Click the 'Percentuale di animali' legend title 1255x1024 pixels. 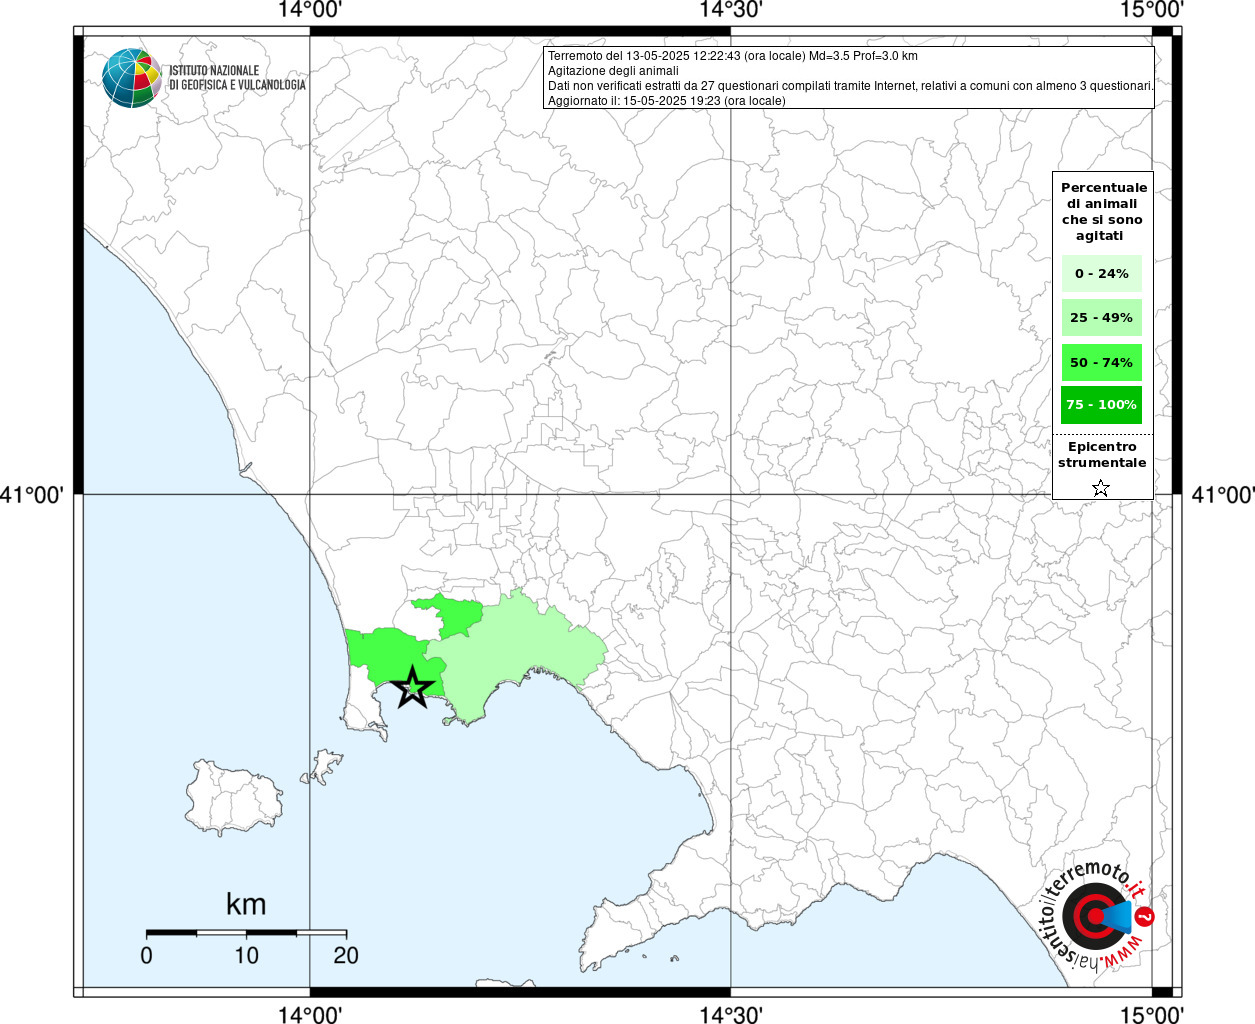click(1103, 212)
